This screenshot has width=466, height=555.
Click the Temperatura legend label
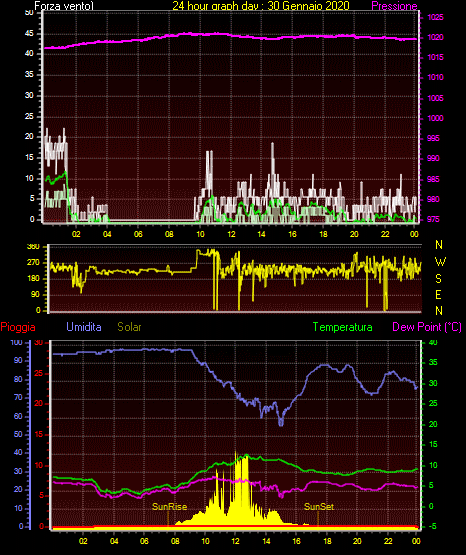coord(342,327)
